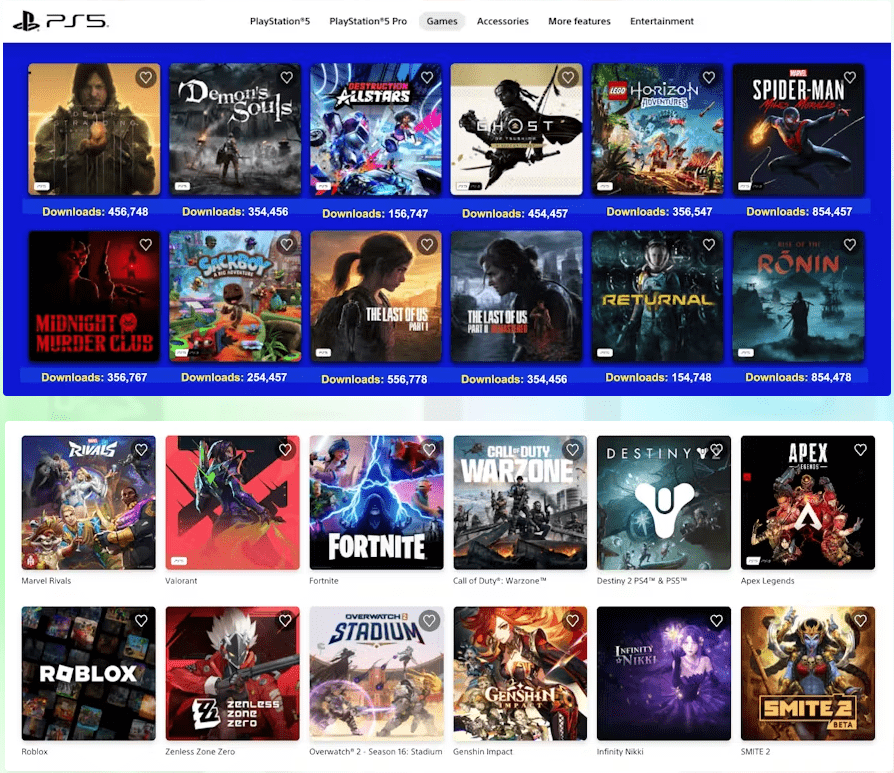Open Spider-Man Miles Morales cover

pos(798,129)
